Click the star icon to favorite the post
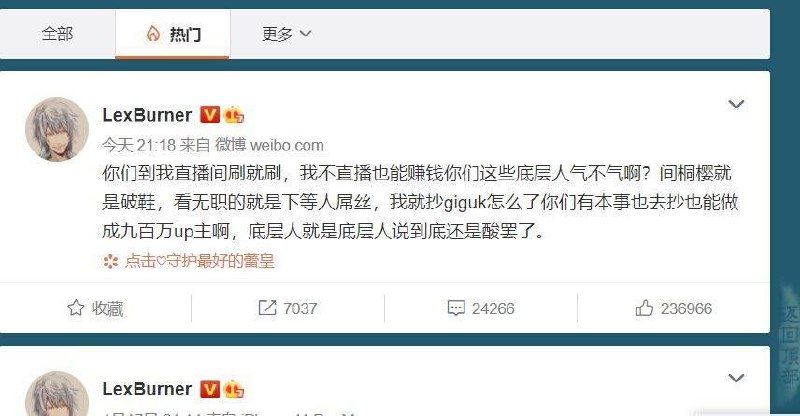 (x=76, y=308)
